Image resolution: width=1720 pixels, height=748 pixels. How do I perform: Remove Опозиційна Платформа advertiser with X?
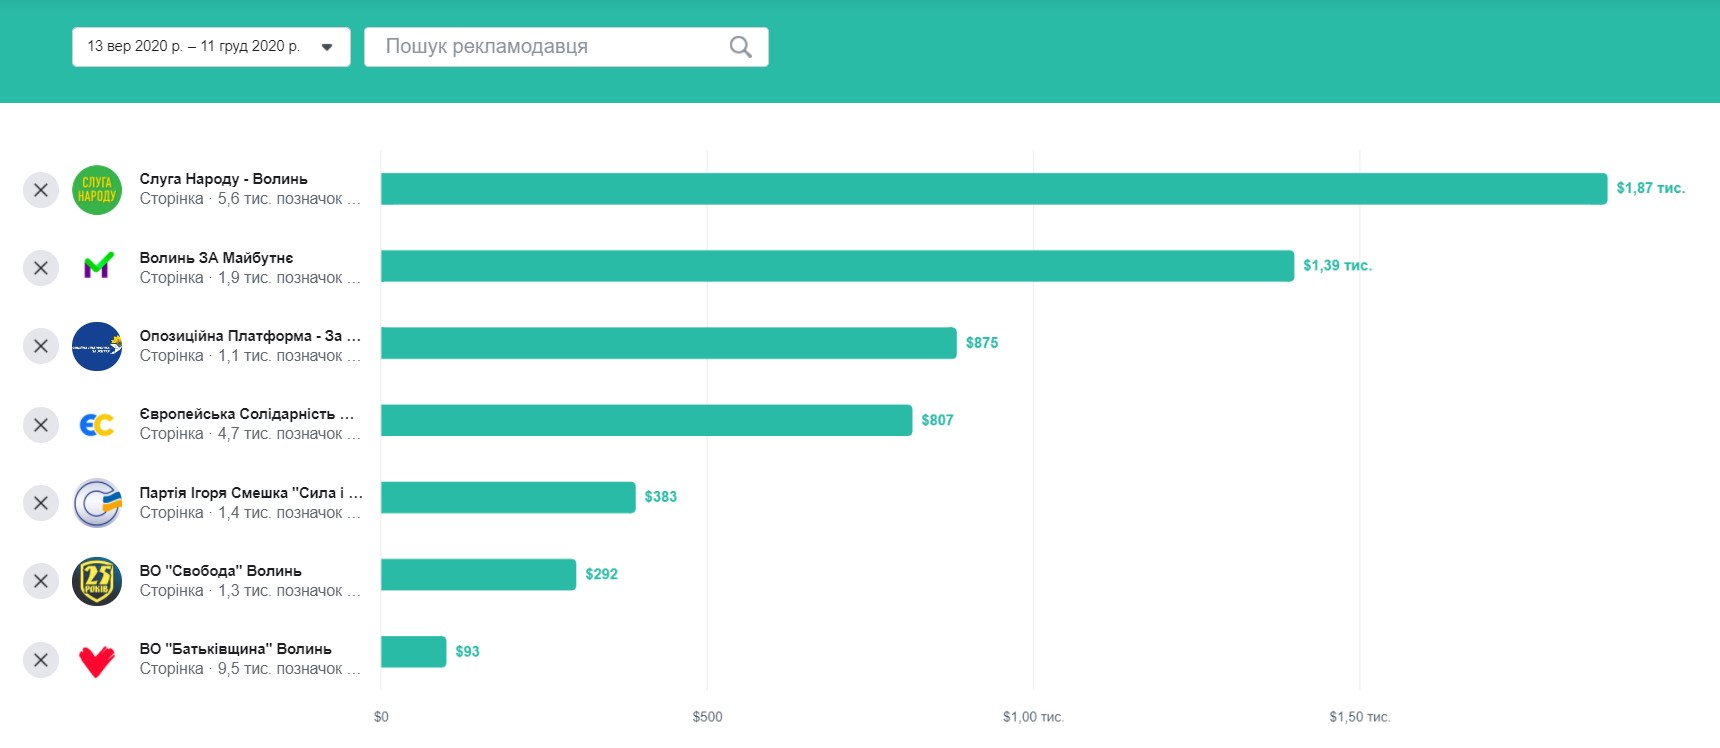(41, 346)
